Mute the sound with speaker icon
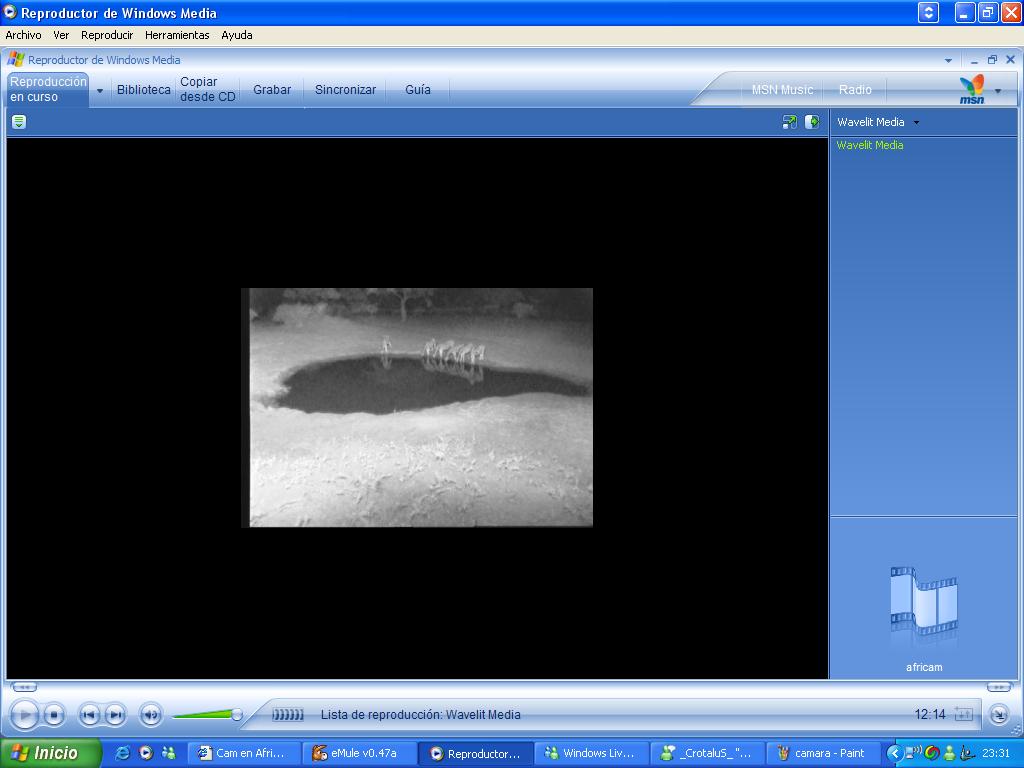Screen dimensions: 1024x768 click(150, 714)
